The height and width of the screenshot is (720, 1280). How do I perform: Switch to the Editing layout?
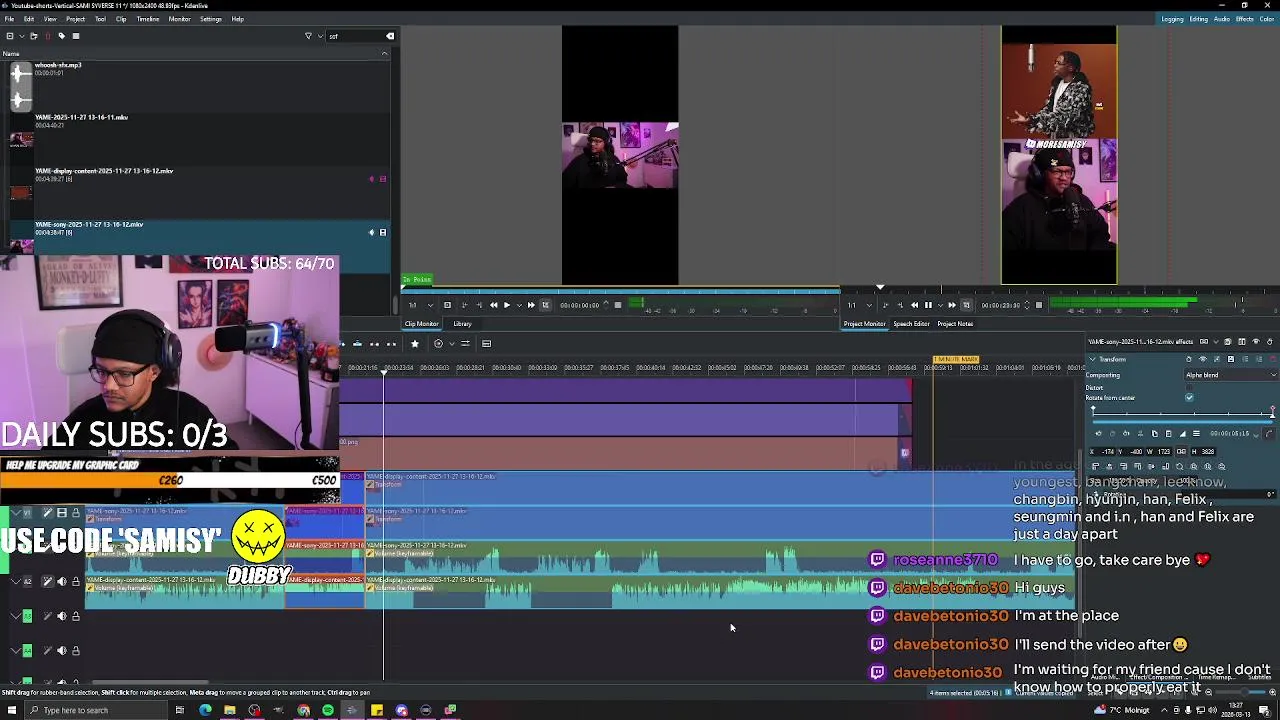pyautogui.click(x=1198, y=19)
